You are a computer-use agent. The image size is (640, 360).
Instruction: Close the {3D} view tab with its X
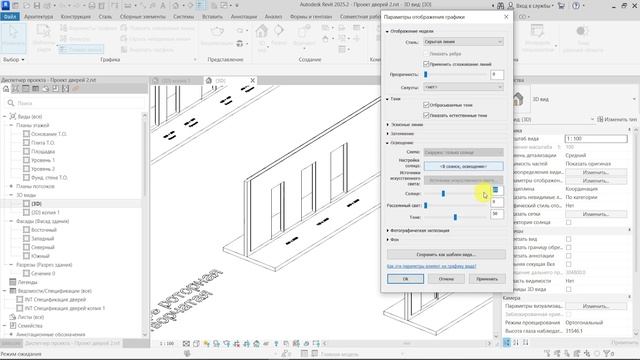pos(253,80)
